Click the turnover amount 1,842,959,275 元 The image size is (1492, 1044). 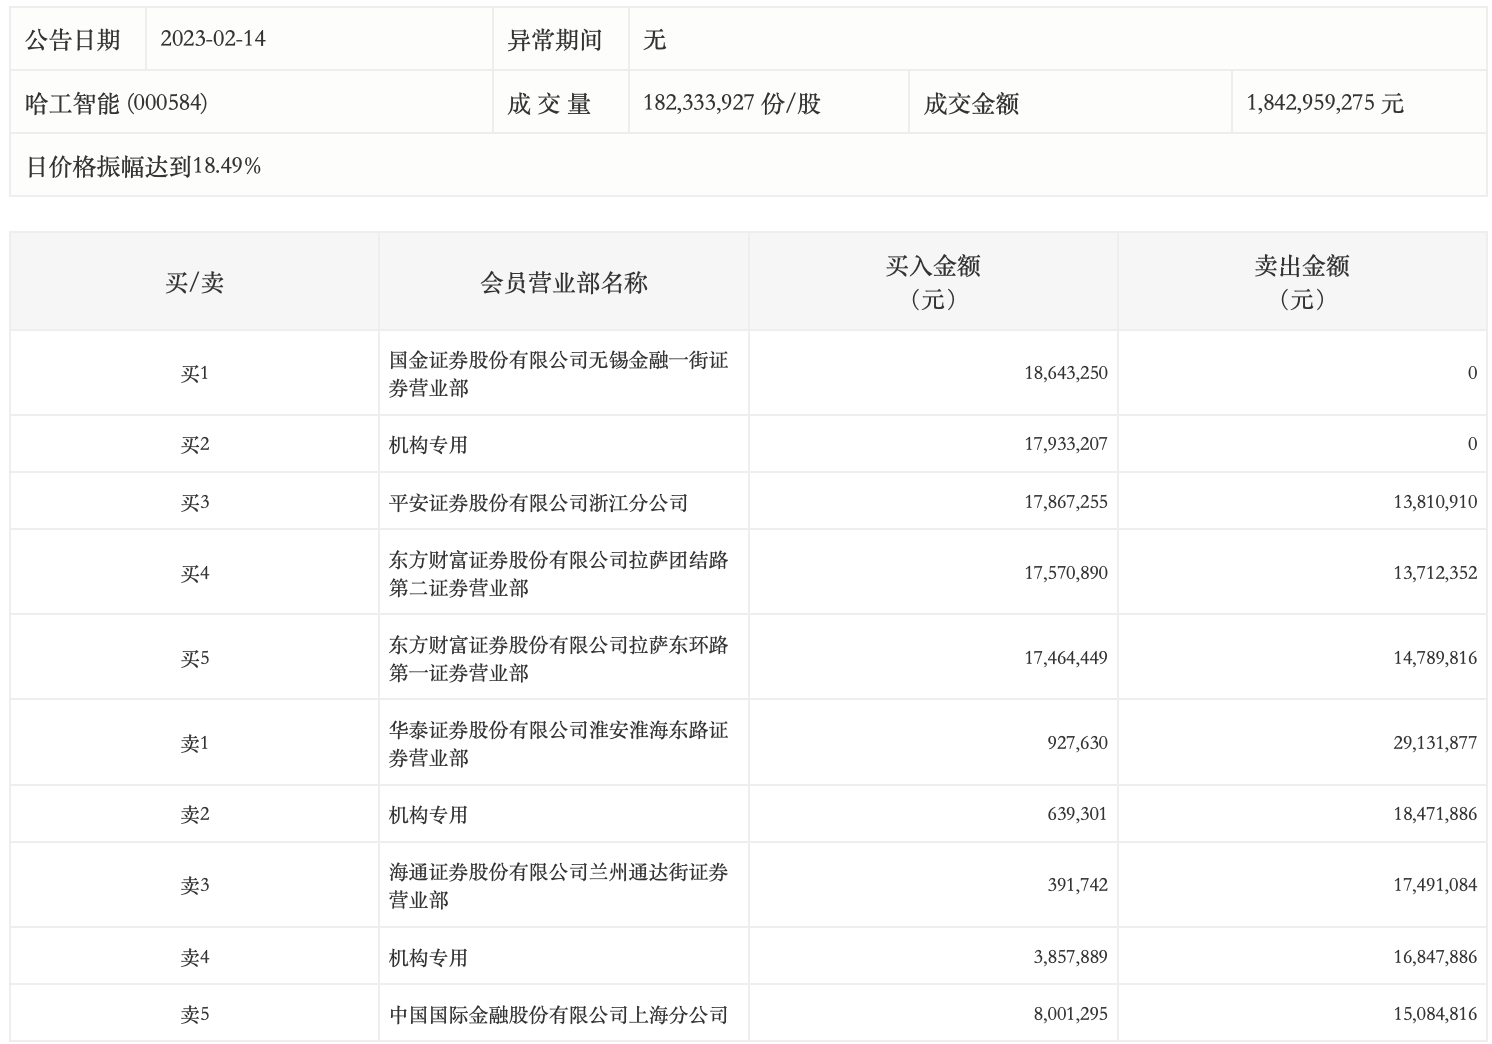pos(1325,103)
